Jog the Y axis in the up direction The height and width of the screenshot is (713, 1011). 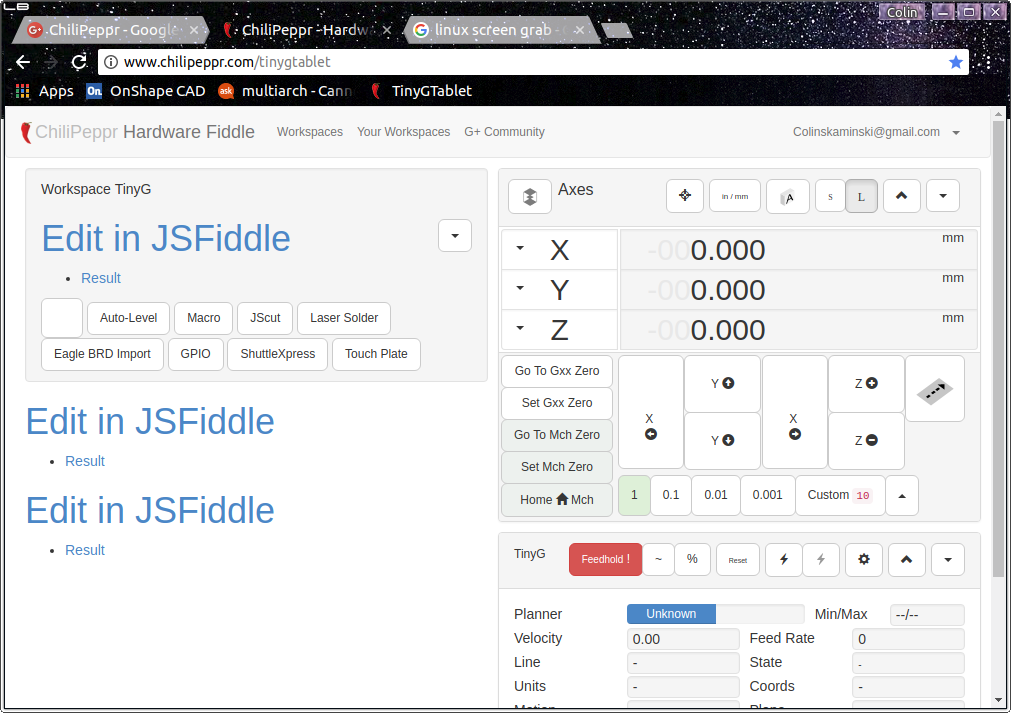(x=722, y=383)
